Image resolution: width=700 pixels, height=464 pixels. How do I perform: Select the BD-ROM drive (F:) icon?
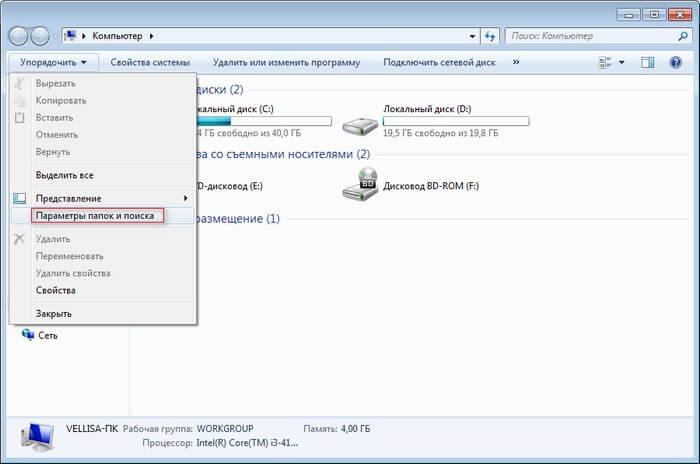point(360,184)
